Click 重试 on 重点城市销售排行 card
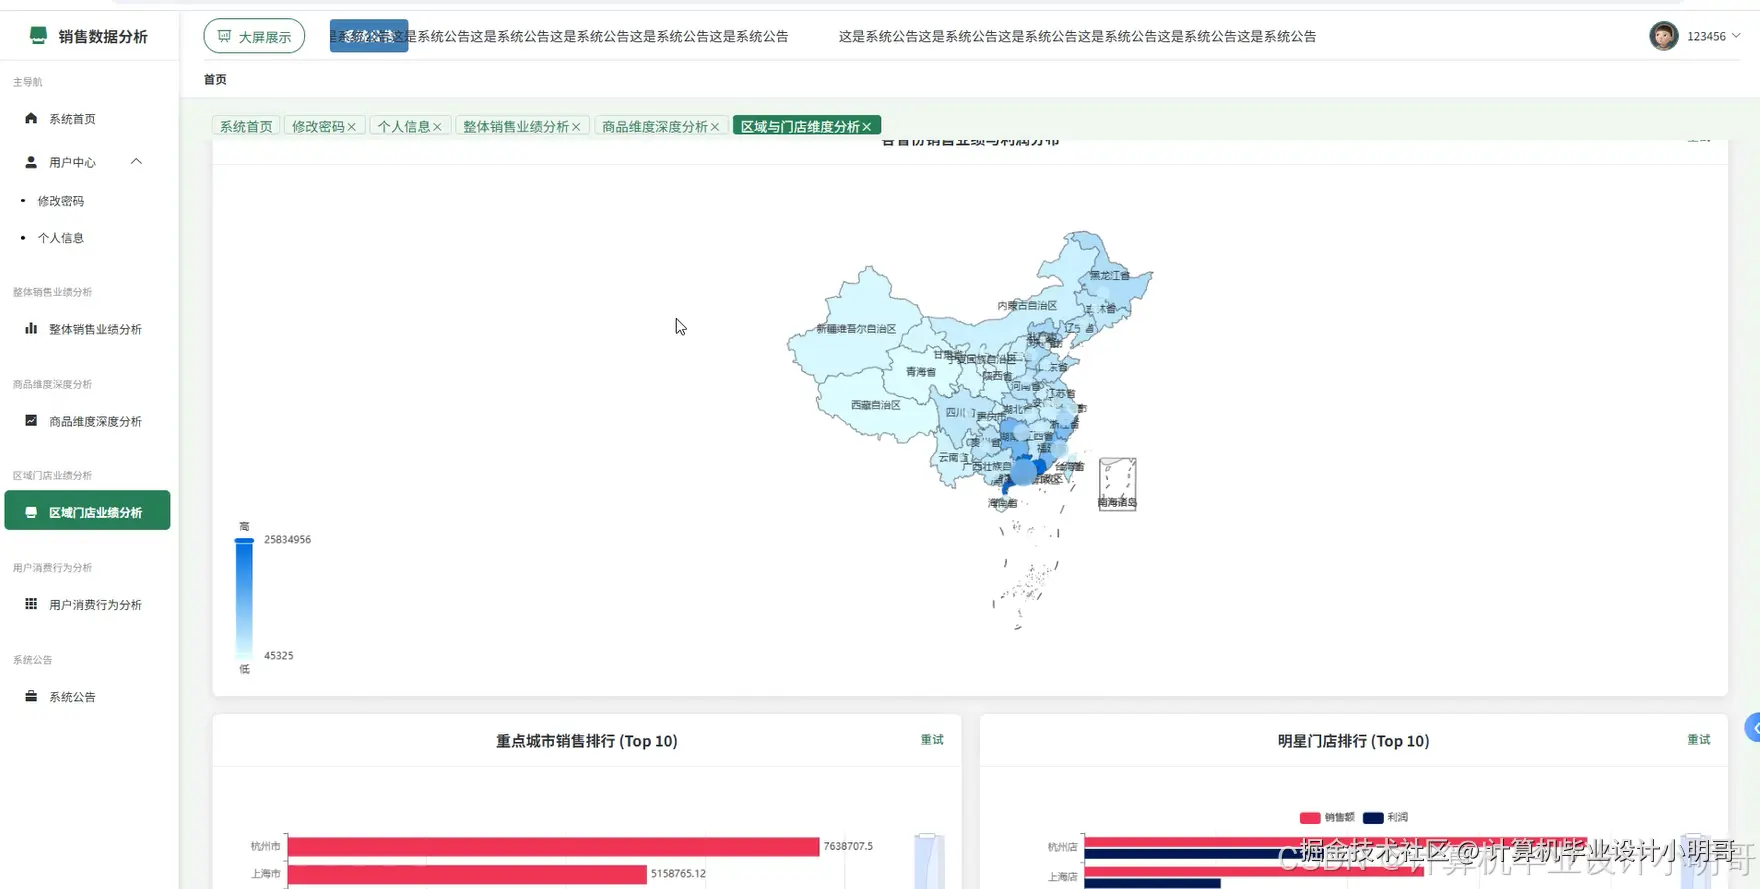Screen dimensions: 1760x889 point(932,740)
